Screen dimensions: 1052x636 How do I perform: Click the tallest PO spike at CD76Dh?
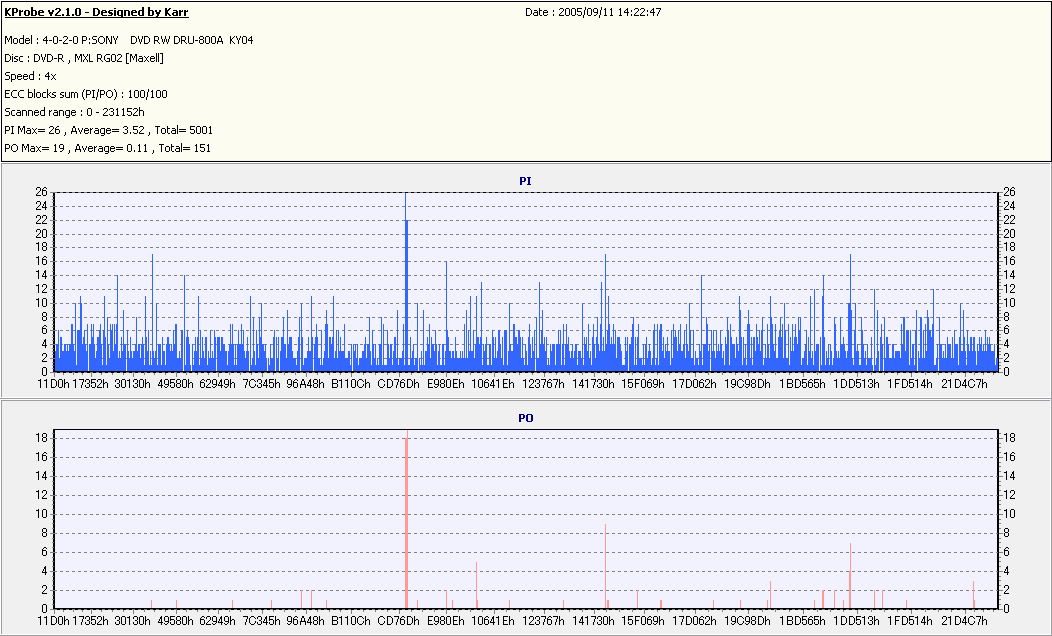407,520
